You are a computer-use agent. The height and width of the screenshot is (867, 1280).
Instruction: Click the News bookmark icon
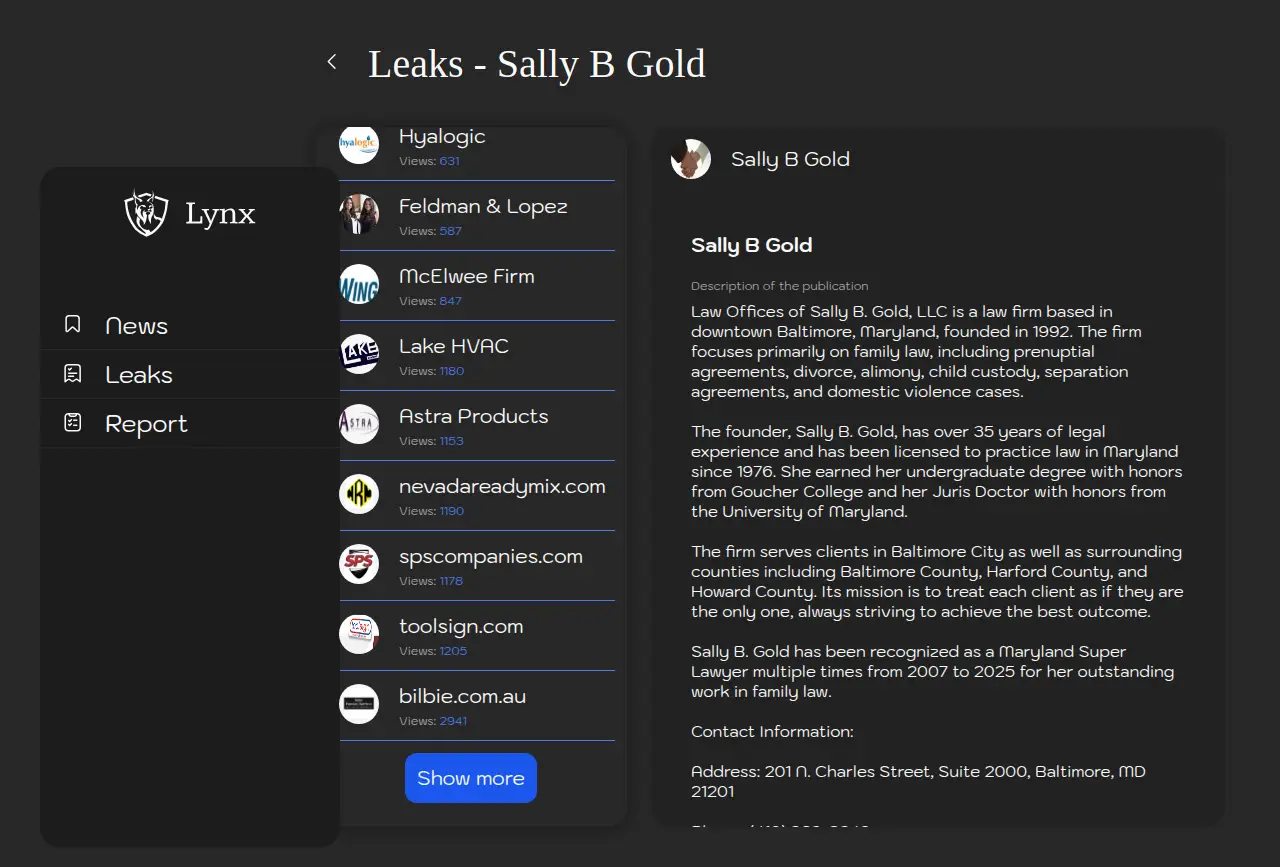point(72,324)
